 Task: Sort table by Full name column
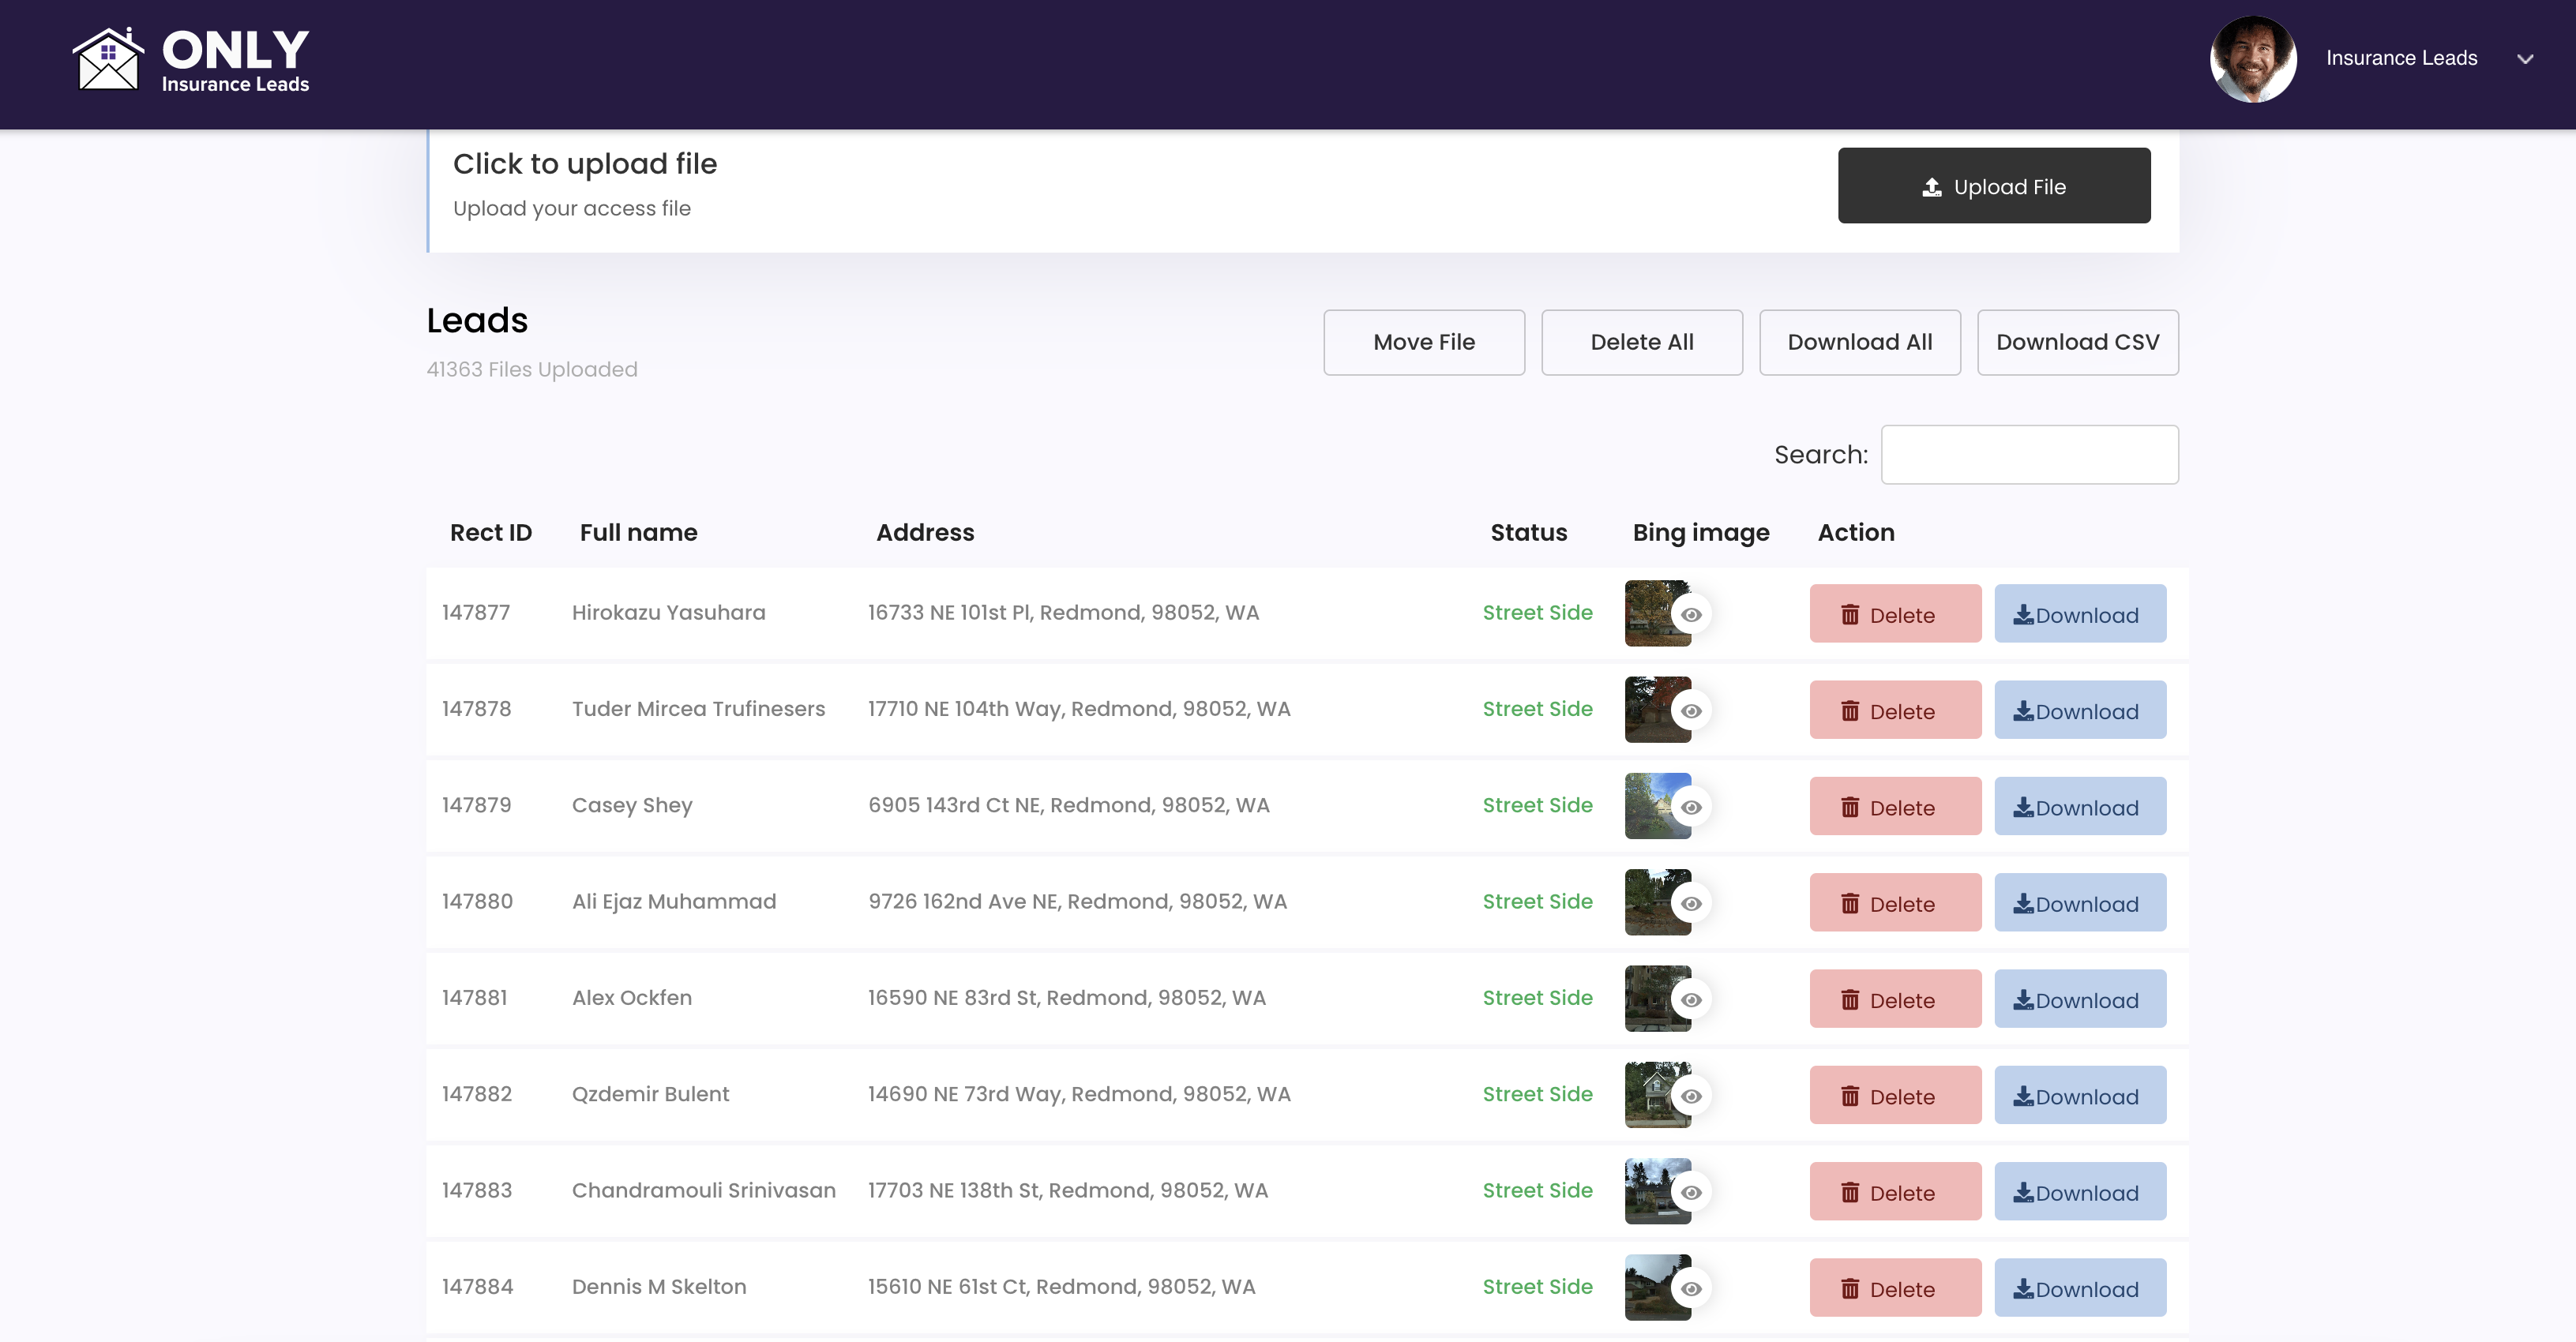pyautogui.click(x=638, y=533)
